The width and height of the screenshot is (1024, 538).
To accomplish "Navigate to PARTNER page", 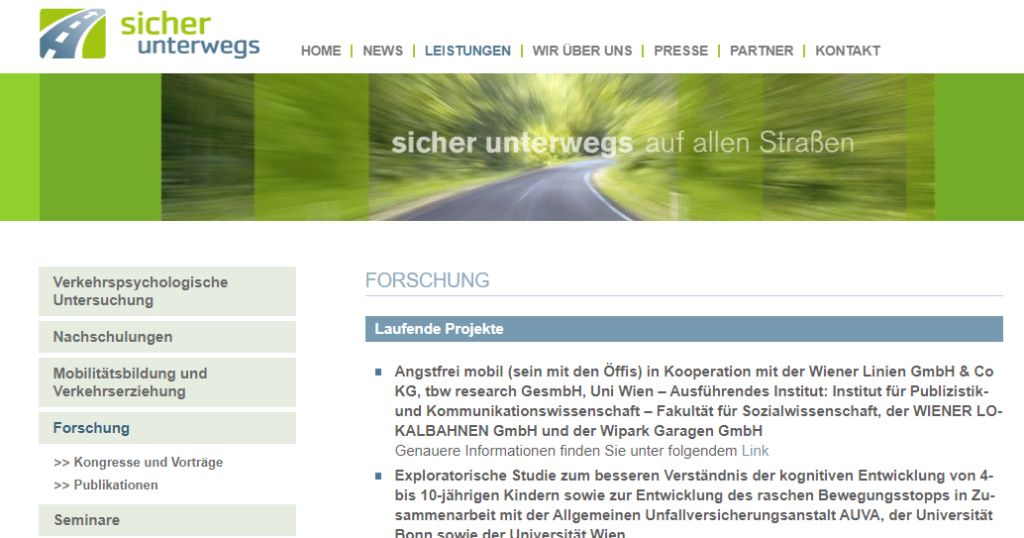I will click(761, 51).
